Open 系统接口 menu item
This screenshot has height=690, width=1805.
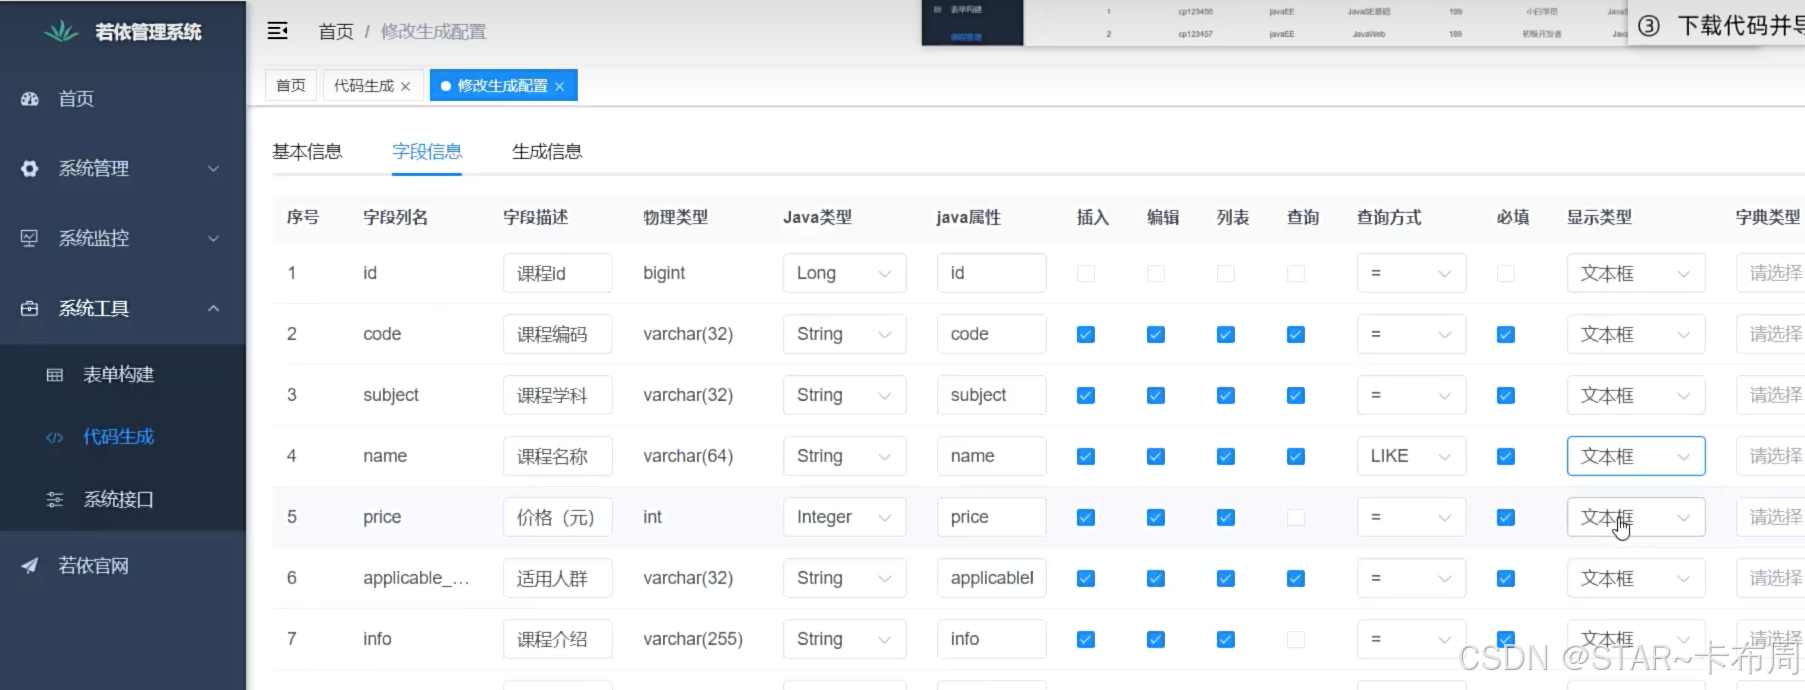point(123,499)
